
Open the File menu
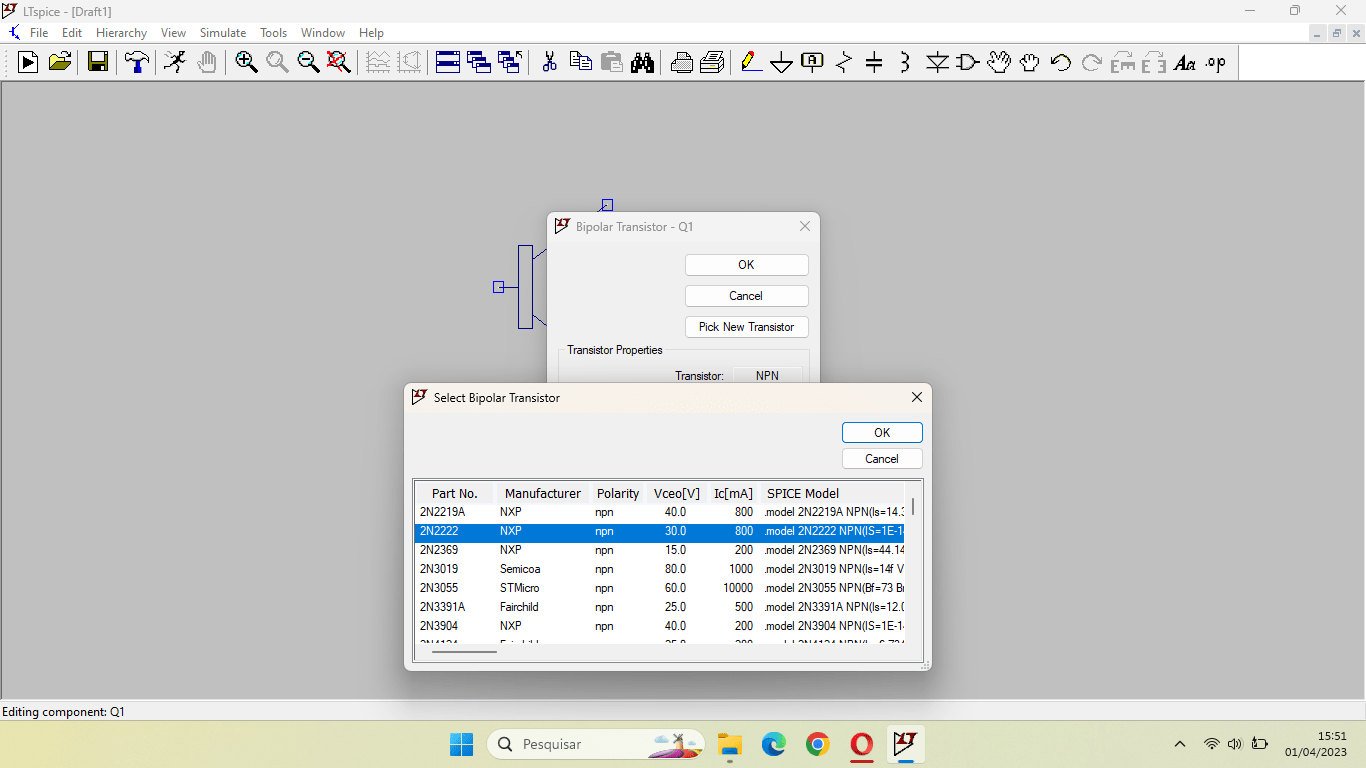pyautogui.click(x=39, y=33)
